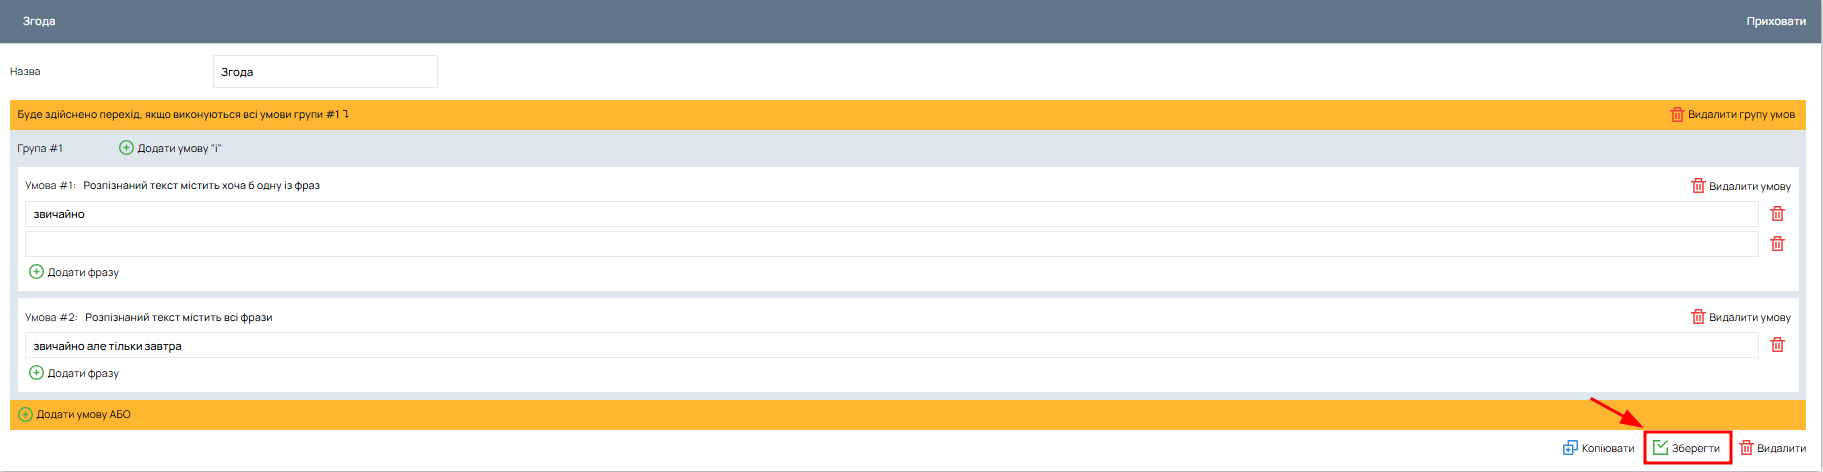Open condition type "Розпізнаний текст містить всі фрази"
Image resolution: width=1823 pixels, height=472 pixels.
click(x=178, y=317)
